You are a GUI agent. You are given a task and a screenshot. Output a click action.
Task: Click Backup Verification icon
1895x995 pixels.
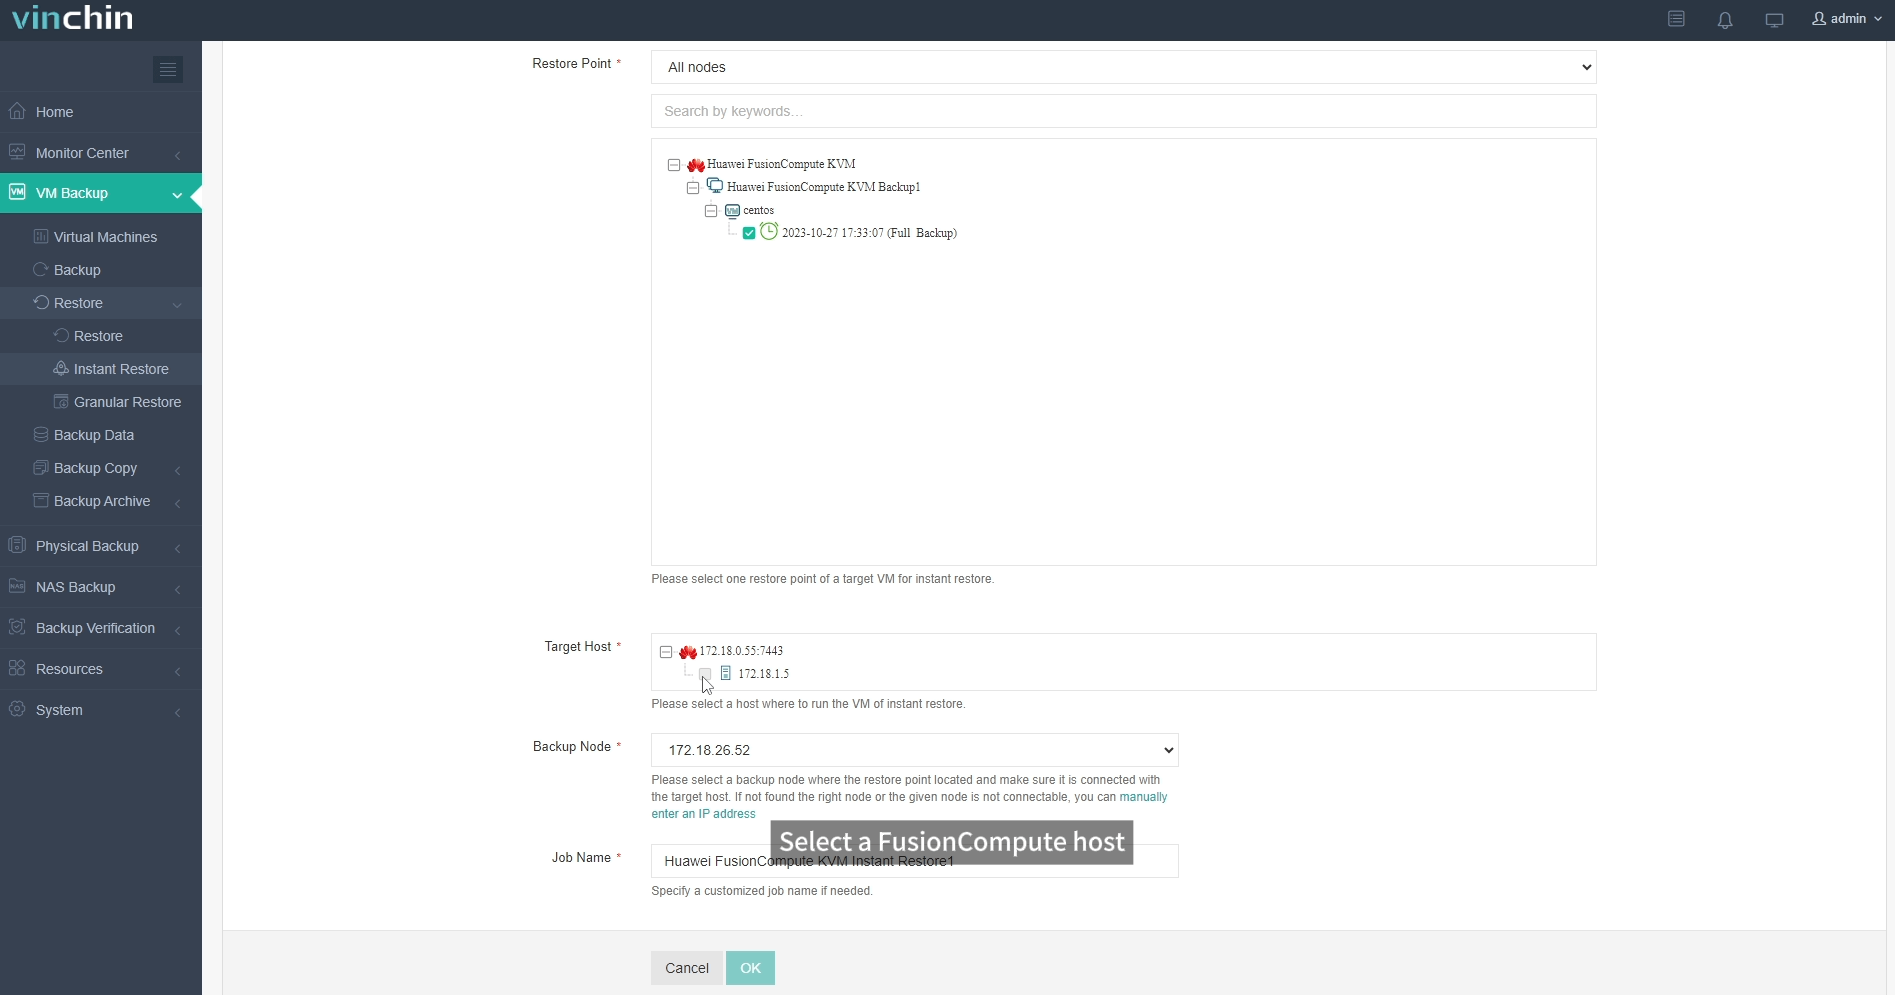(x=17, y=627)
